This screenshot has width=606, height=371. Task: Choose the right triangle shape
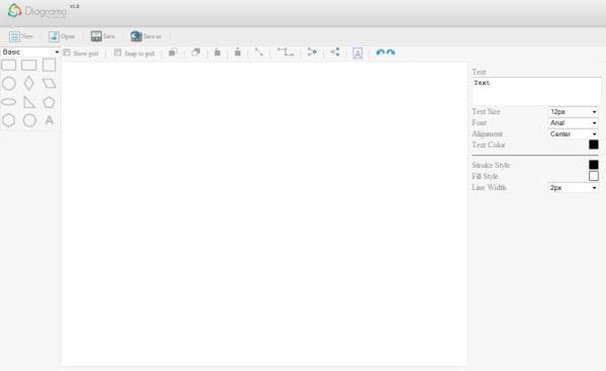click(29, 102)
